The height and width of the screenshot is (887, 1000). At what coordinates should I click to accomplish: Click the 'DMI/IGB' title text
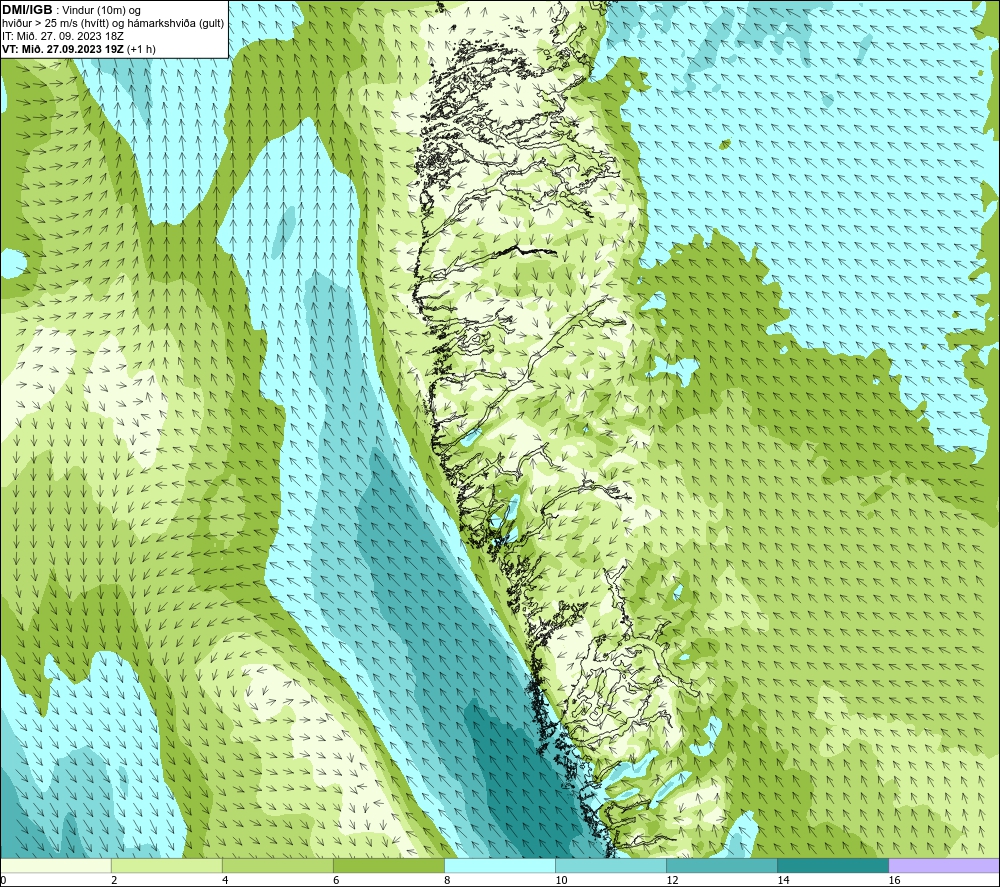point(27,10)
